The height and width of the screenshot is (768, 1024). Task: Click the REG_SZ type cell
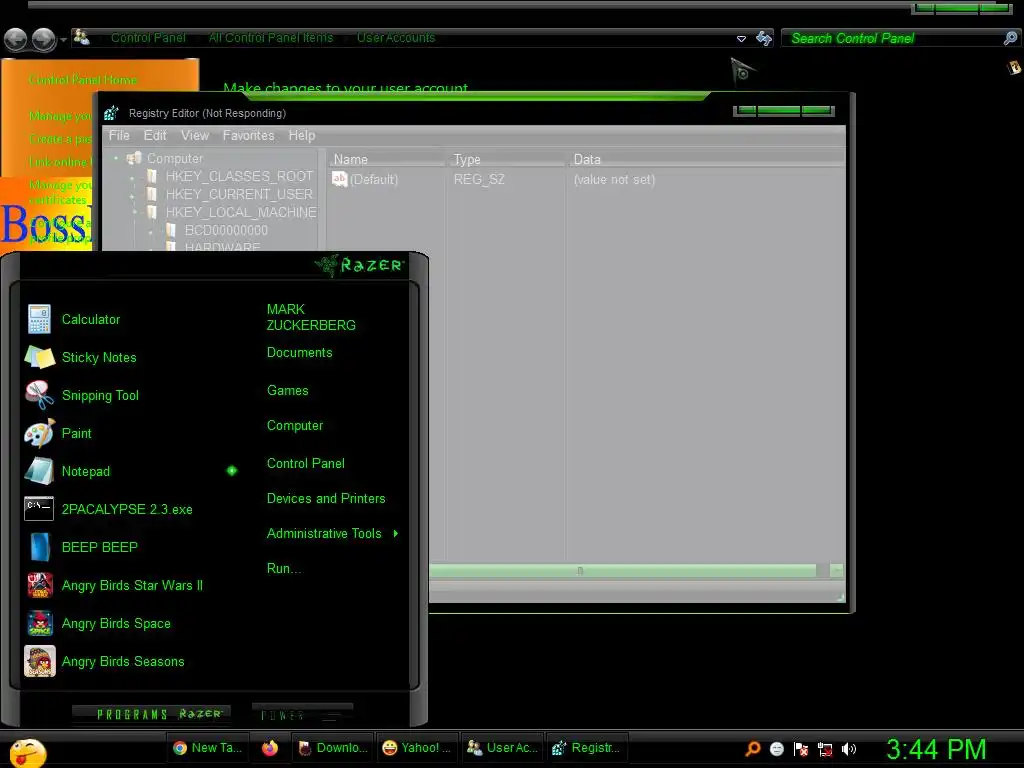(x=479, y=180)
